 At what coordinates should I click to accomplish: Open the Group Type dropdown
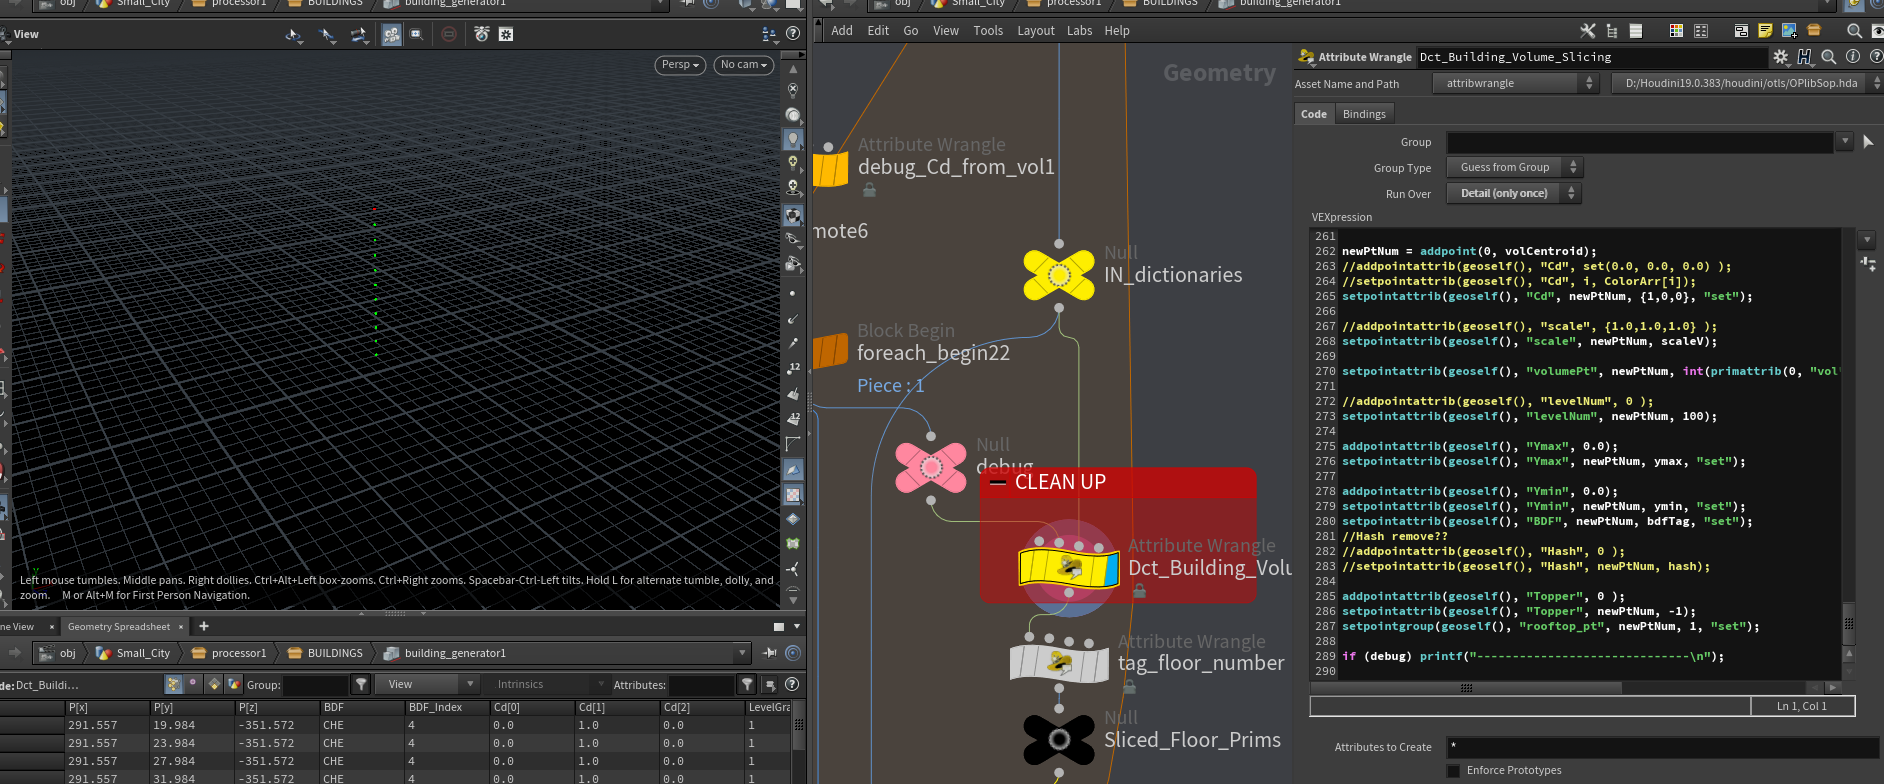tap(1513, 167)
